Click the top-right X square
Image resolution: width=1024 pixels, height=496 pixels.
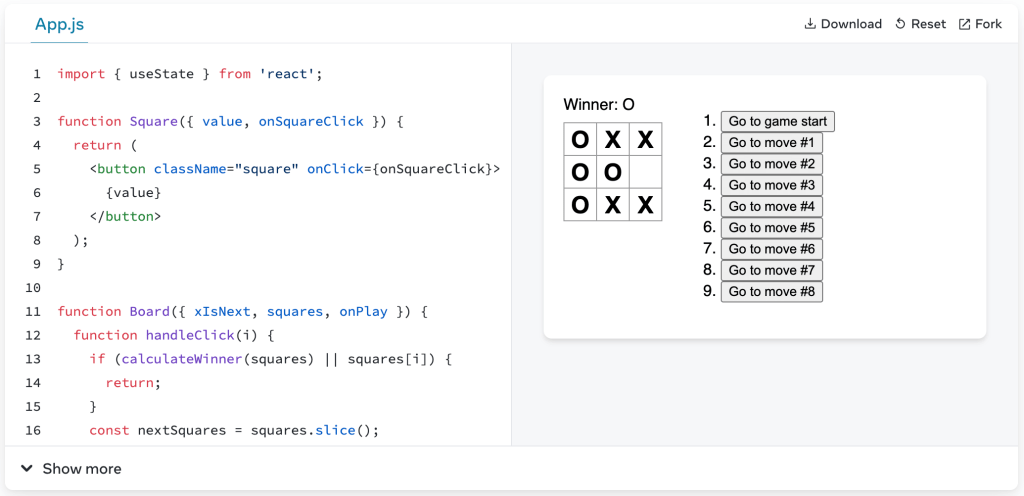[645, 139]
